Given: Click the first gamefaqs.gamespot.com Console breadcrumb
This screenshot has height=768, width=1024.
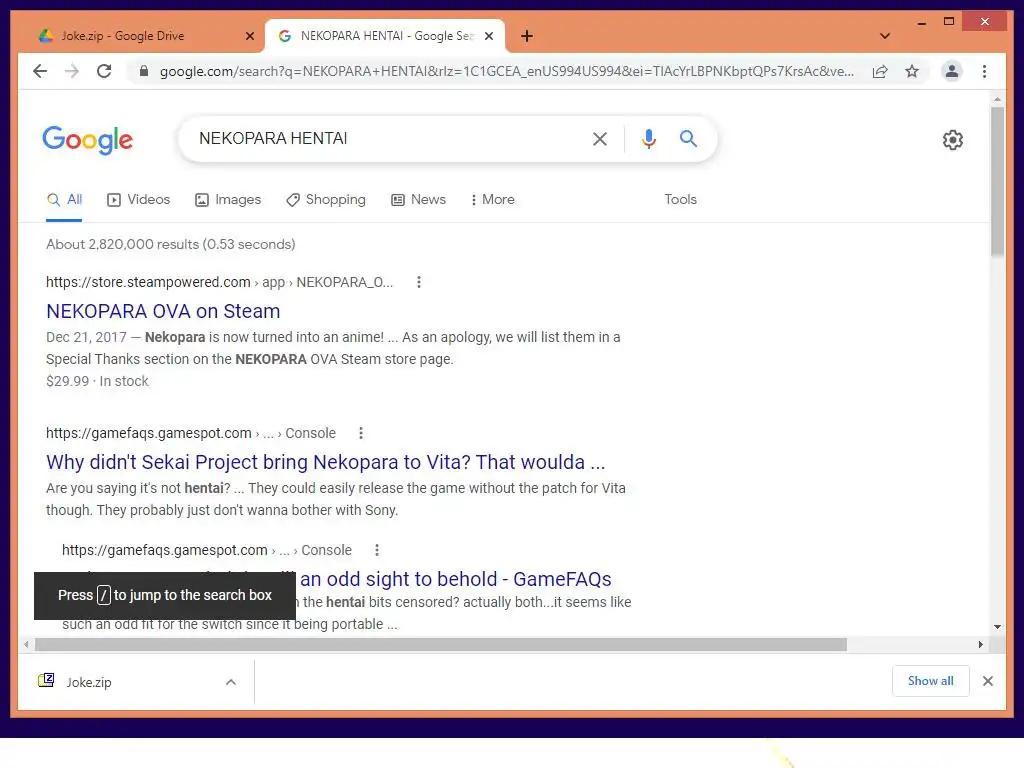Looking at the screenshot, I should 191,433.
